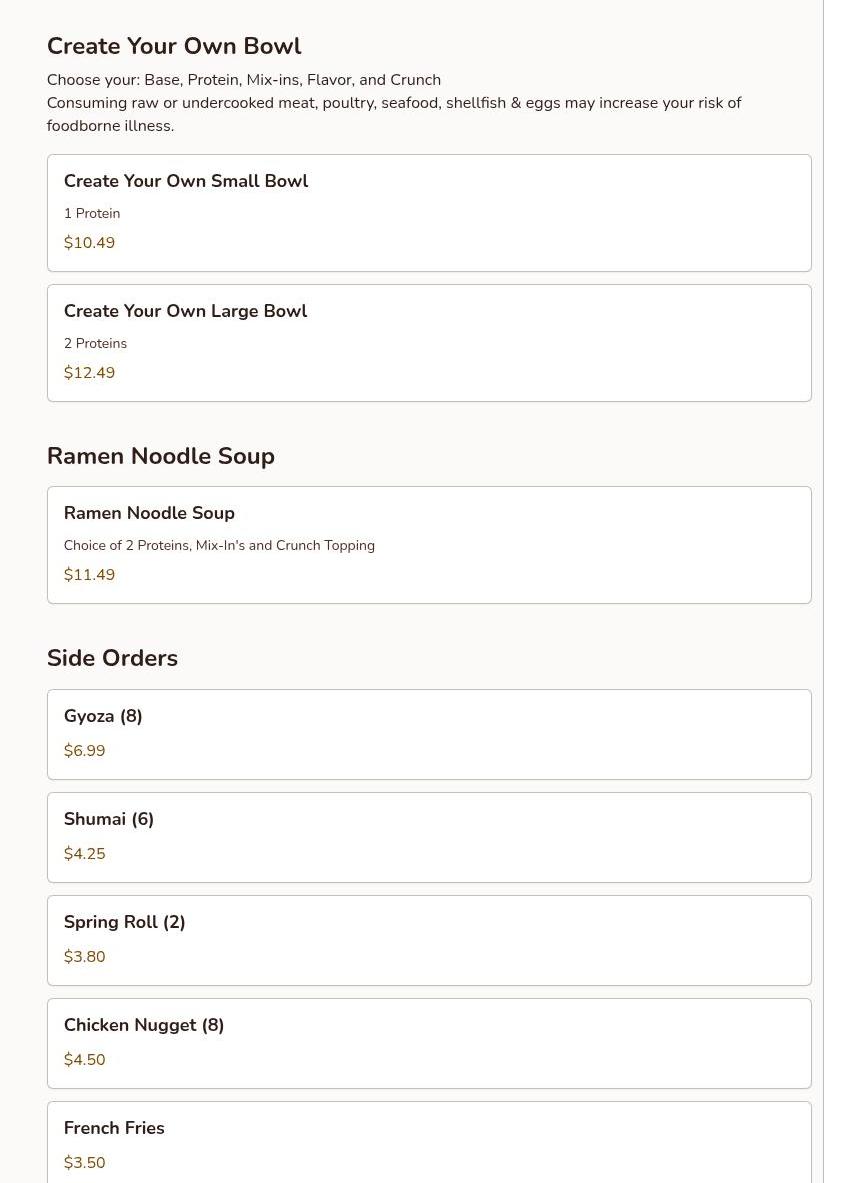Image resolution: width=844 pixels, height=1183 pixels.
Task: Select the French Fries side order
Action: click(429, 1142)
